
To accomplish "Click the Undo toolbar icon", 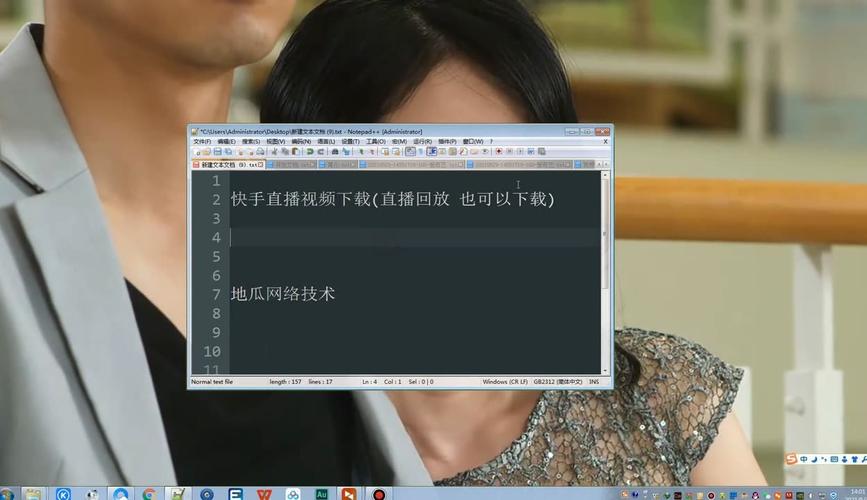I will point(310,152).
